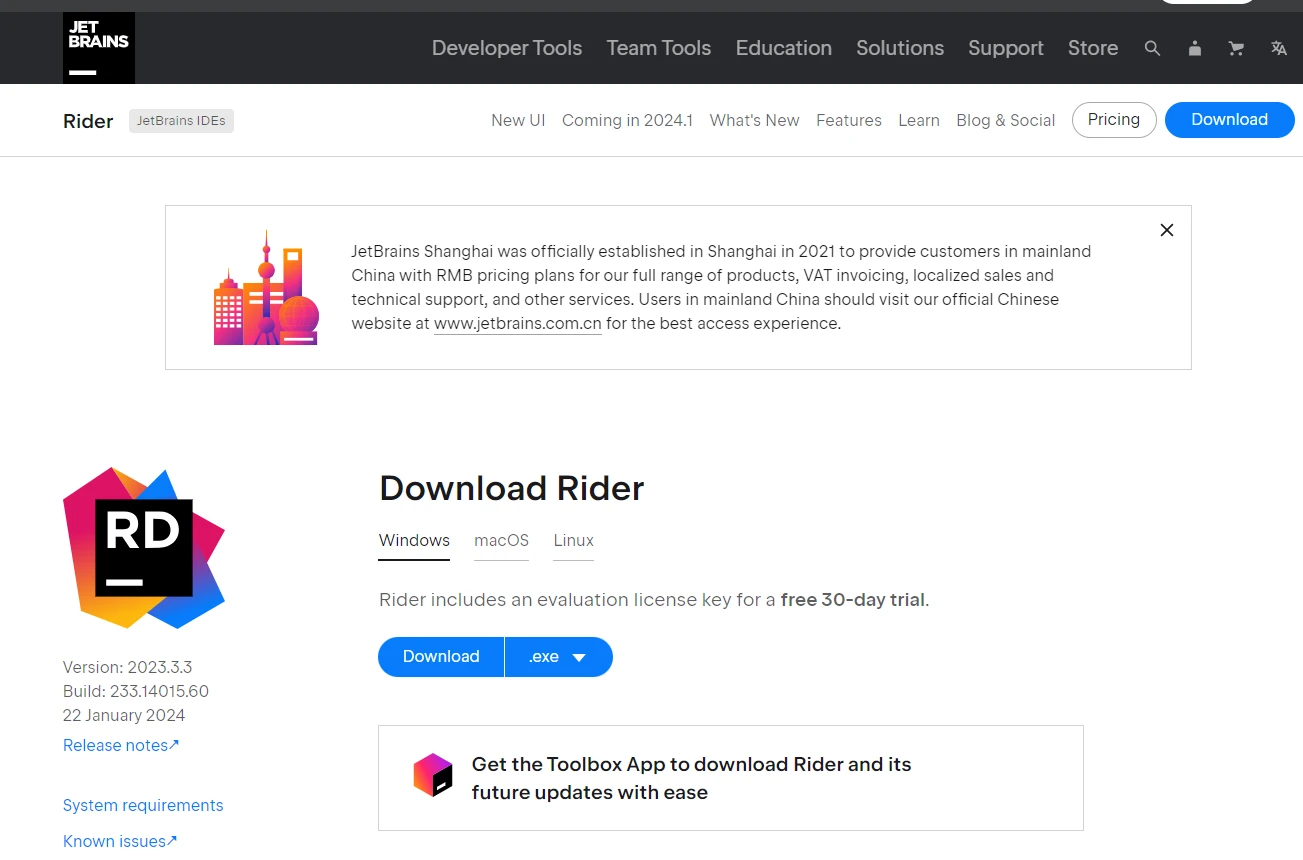Open the System requirements link

pos(143,805)
